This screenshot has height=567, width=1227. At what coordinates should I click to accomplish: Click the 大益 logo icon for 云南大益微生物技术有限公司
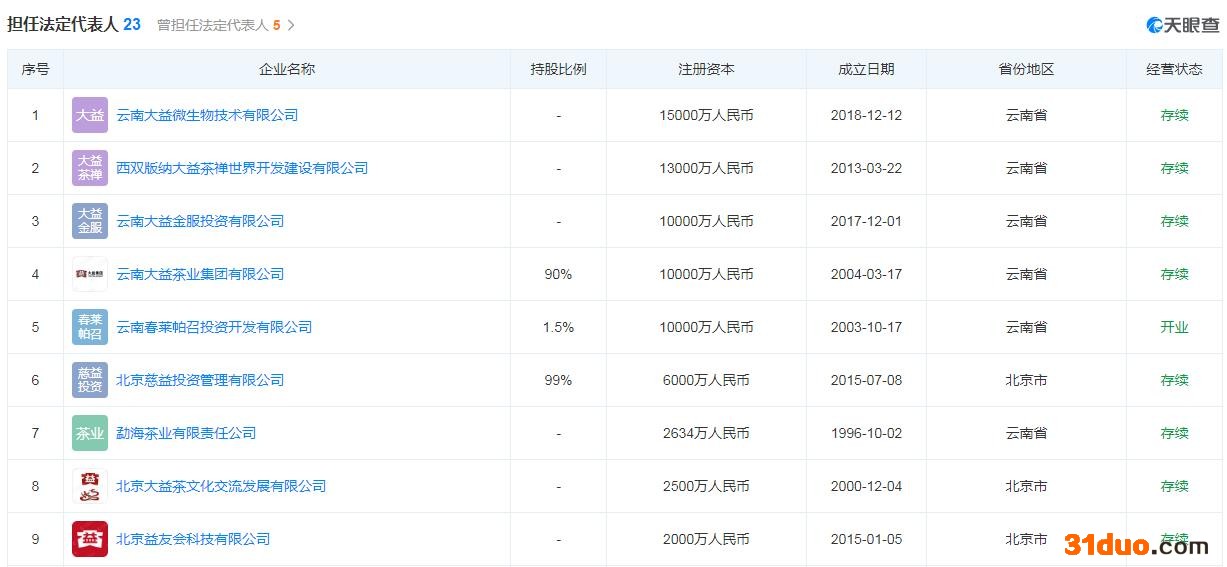click(x=89, y=115)
